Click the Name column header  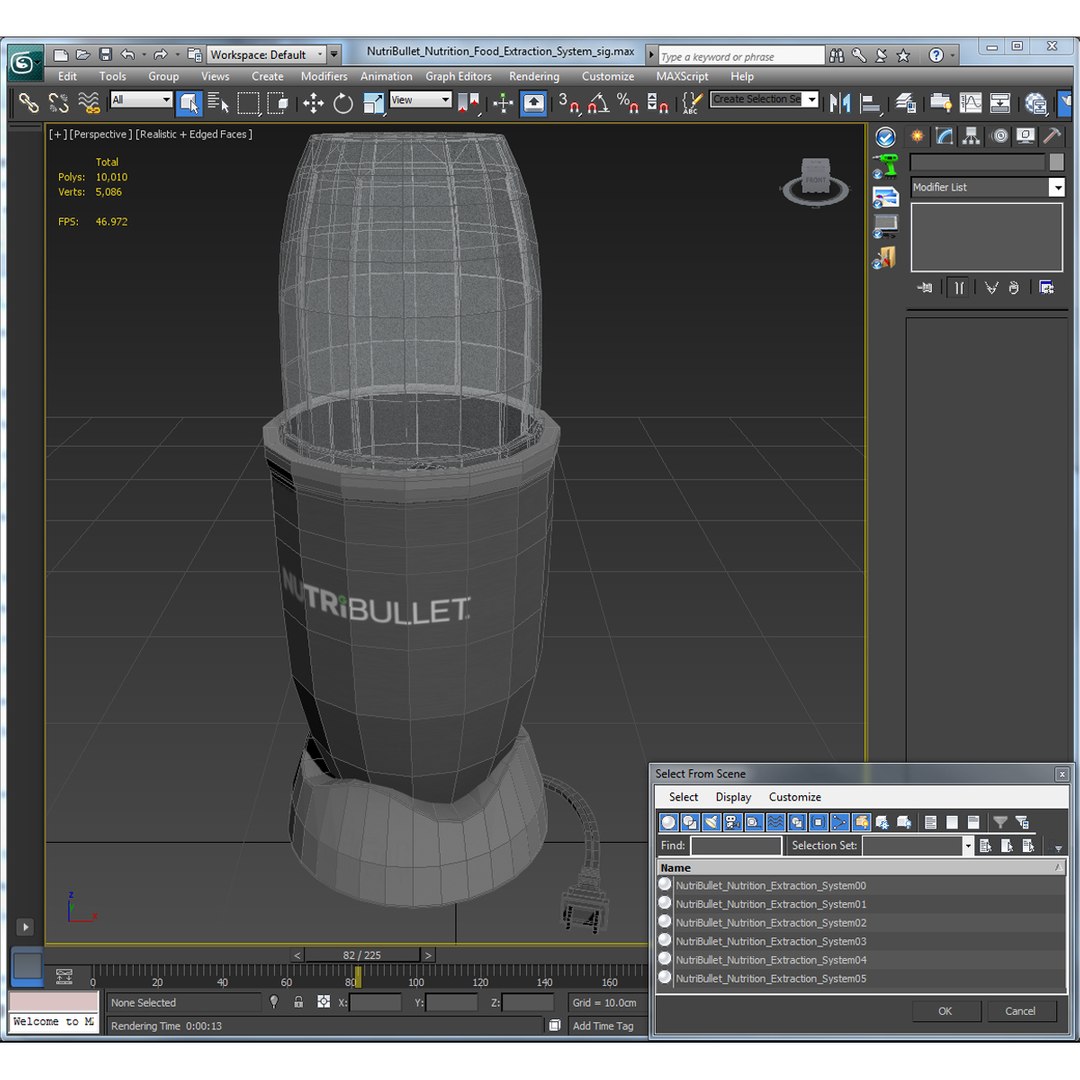pyautogui.click(x=860, y=868)
